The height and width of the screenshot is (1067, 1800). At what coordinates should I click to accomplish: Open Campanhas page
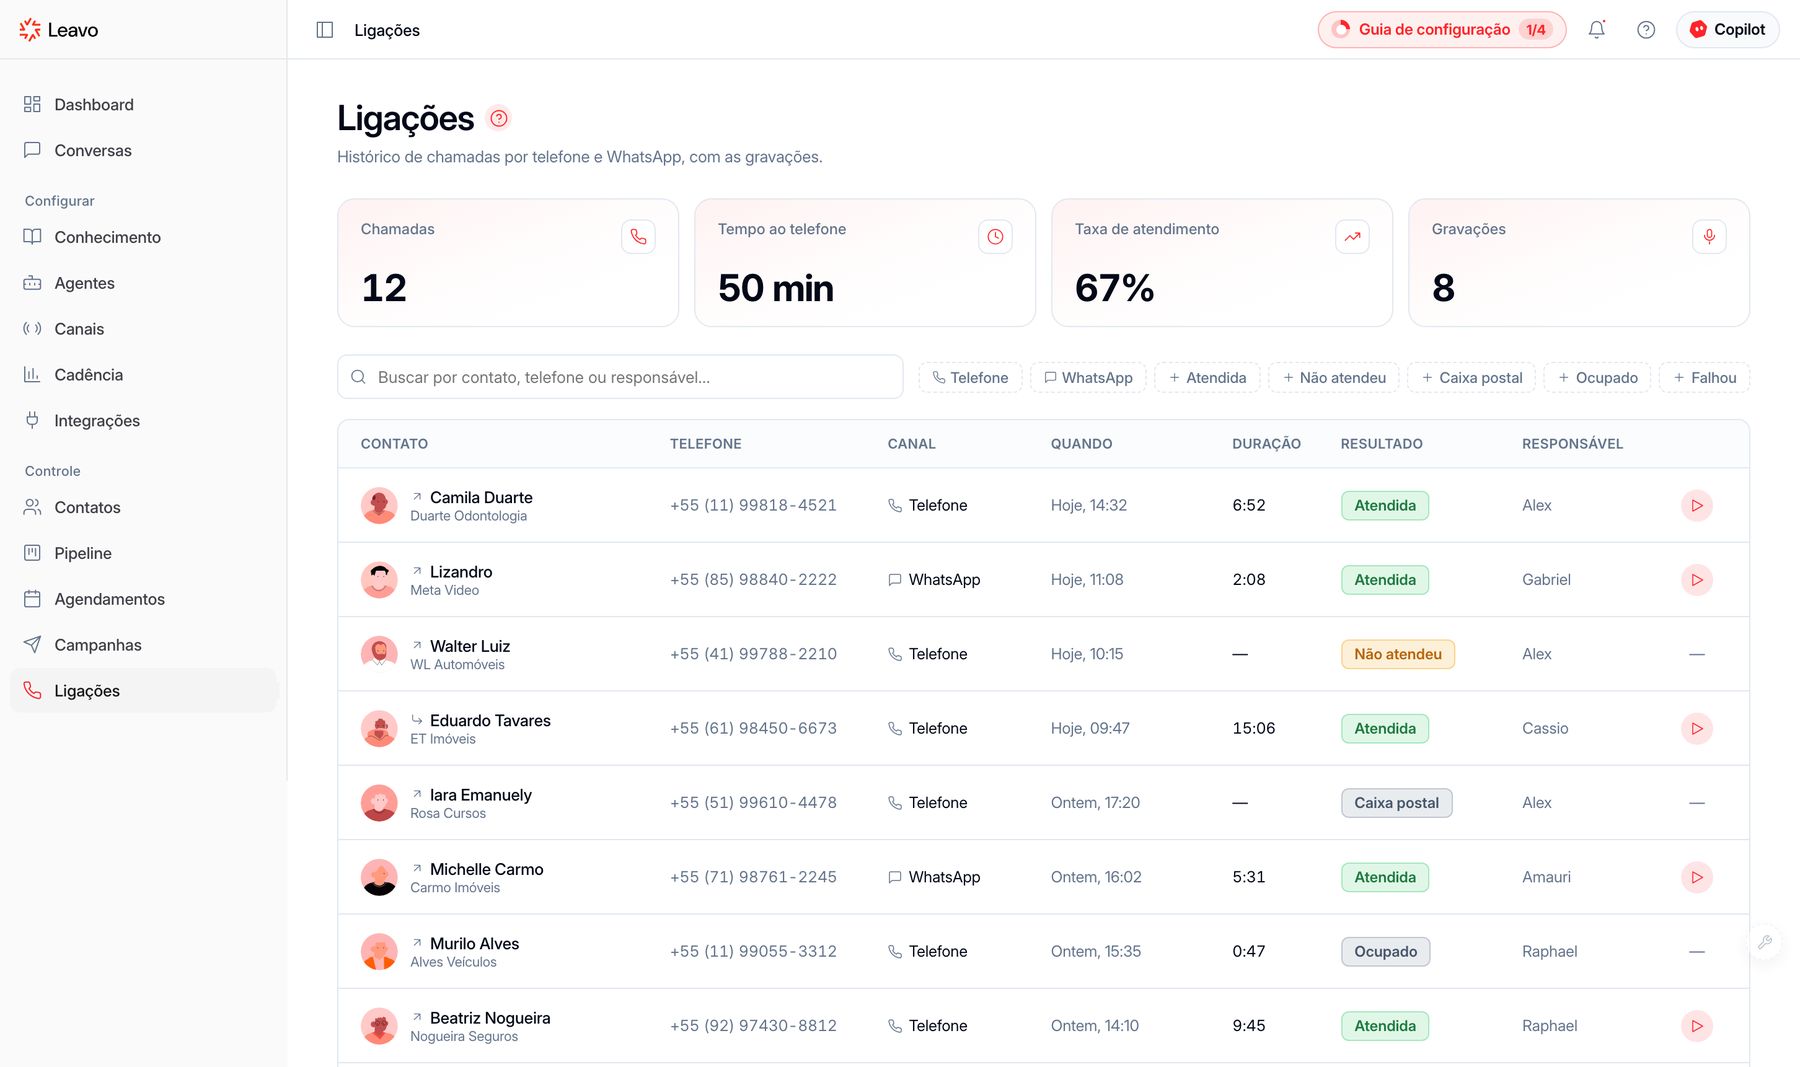tap(144, 645)
